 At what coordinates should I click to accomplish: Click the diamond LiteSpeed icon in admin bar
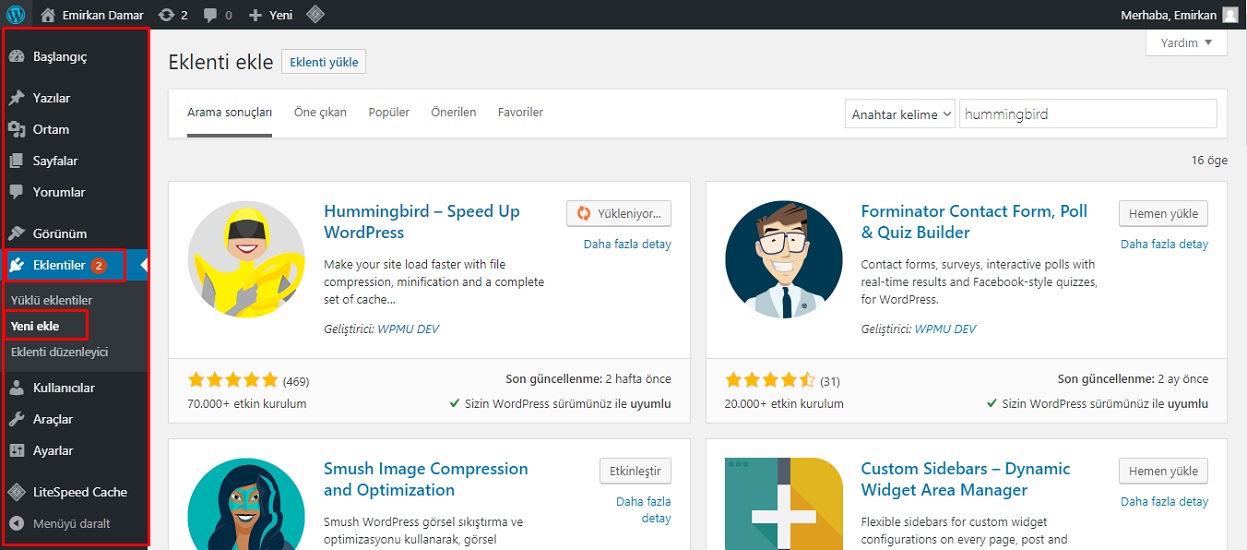pyautogui.click(x=314, y=15)
